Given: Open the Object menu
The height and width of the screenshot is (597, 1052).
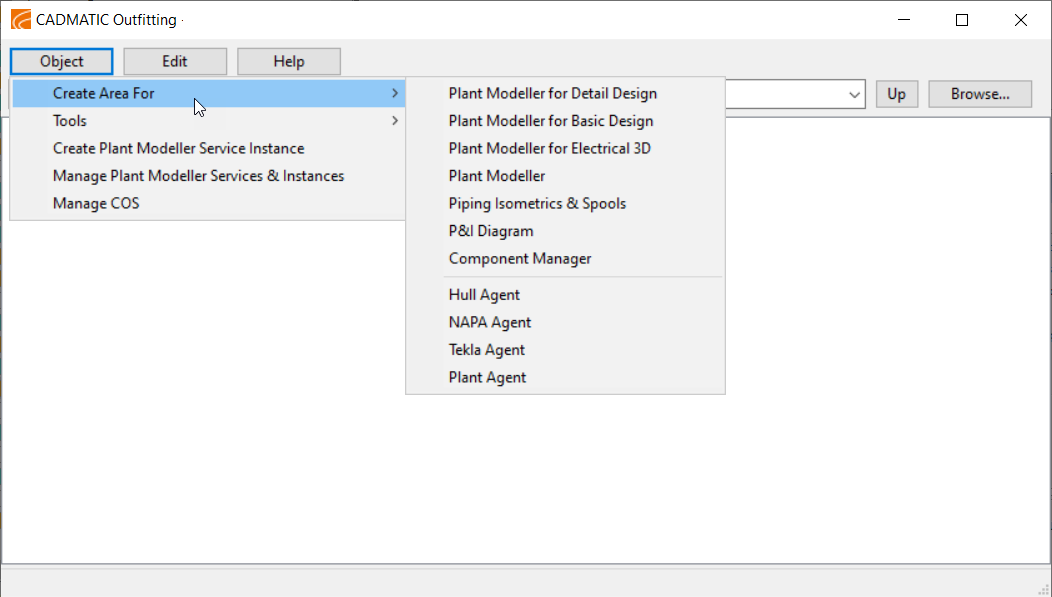Looking at the screenshot, I should pos(62,62).
